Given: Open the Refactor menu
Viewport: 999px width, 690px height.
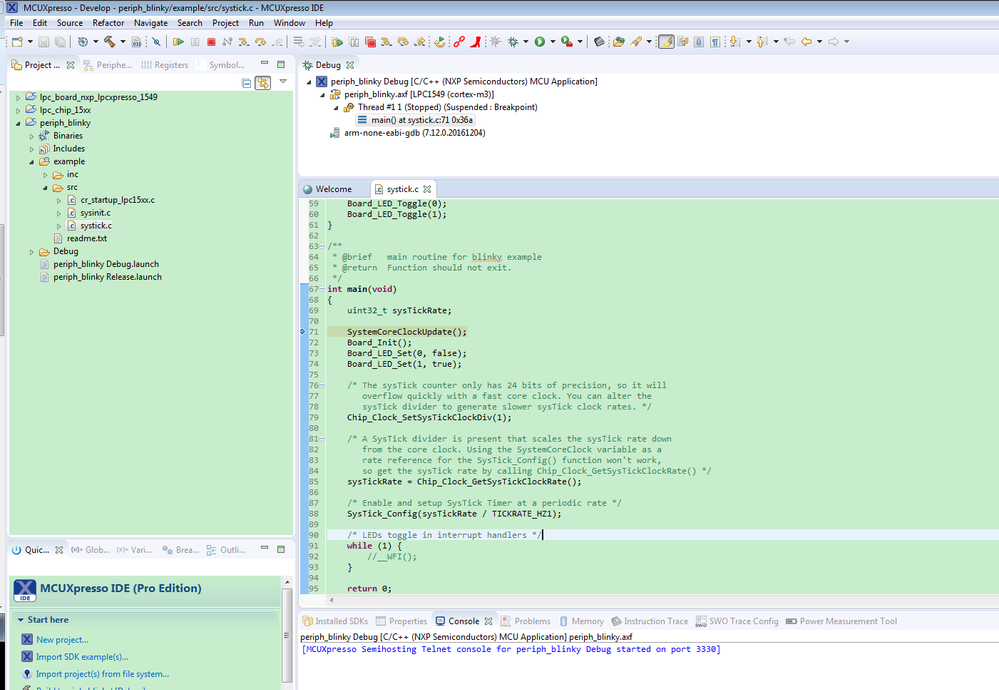Looking at the screenshot, I should [x=108, y=22].
